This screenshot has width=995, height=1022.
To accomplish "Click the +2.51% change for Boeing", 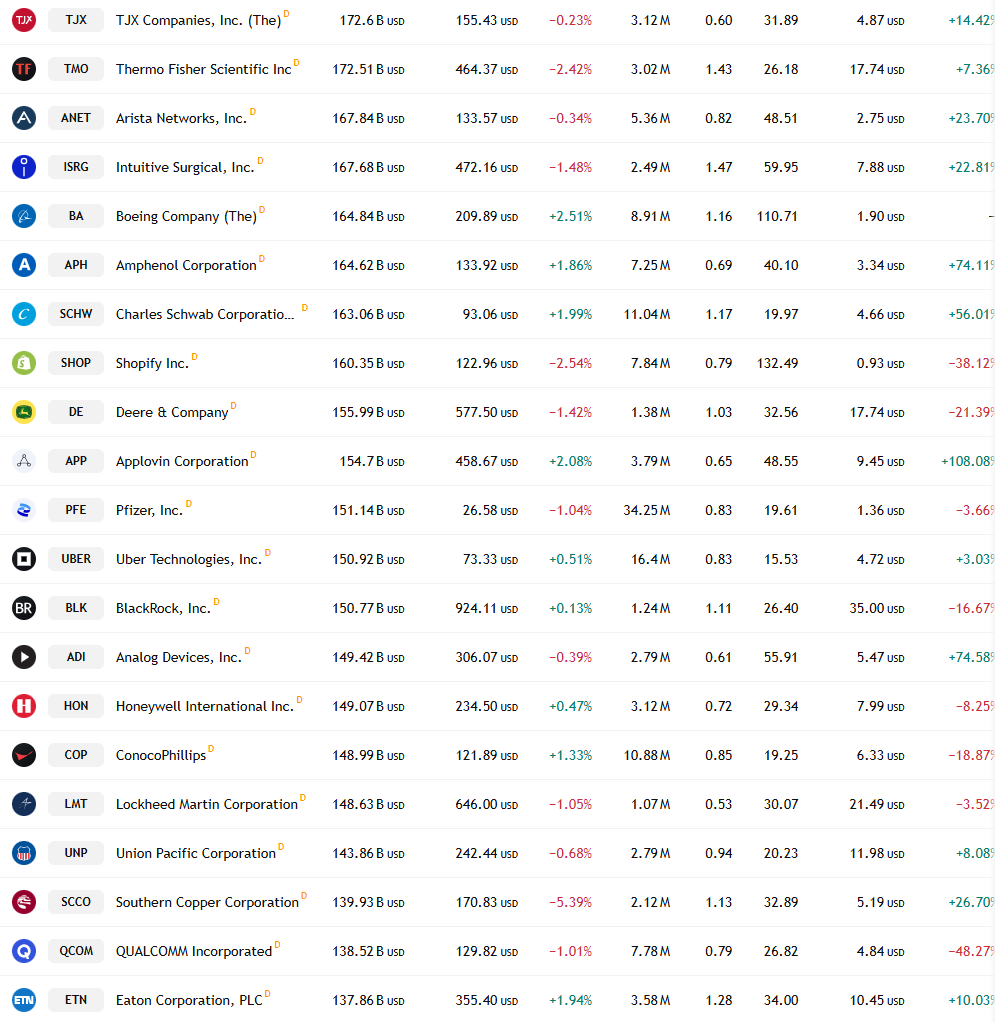I will (x=570, y=216).
